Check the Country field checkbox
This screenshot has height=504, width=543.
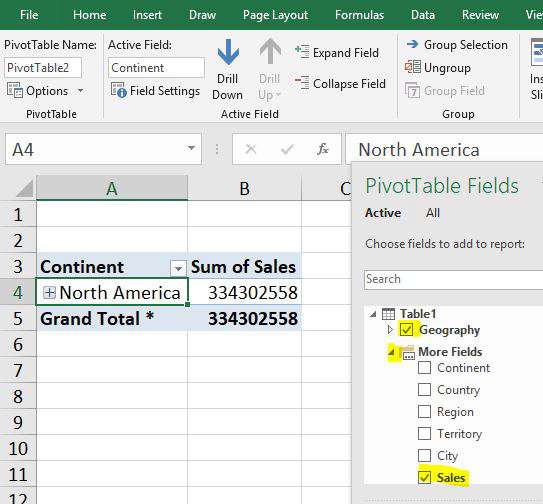(424, 390)
